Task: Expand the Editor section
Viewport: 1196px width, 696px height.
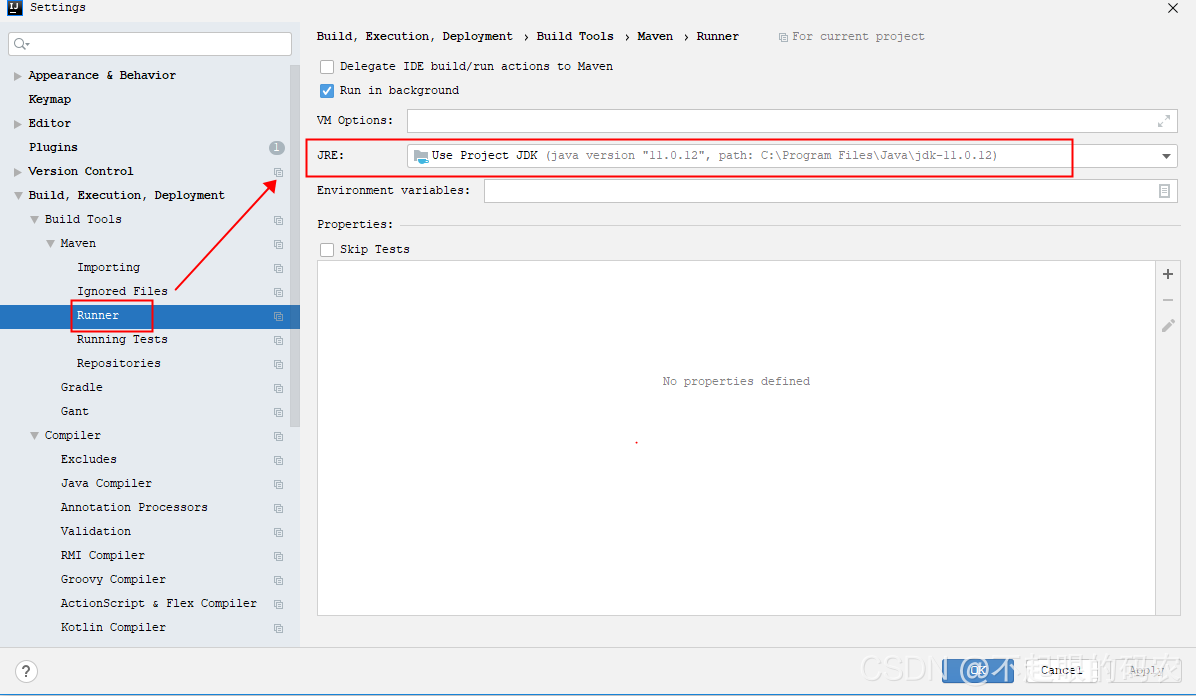Action: pos(18,124)
